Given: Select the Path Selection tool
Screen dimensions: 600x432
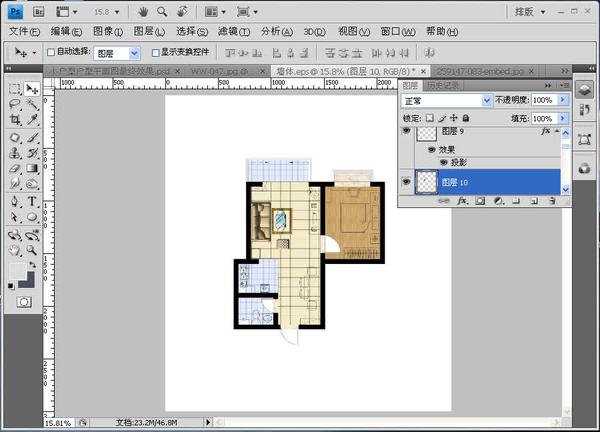Looking at the screenshot, I should [x=15, y=217].
